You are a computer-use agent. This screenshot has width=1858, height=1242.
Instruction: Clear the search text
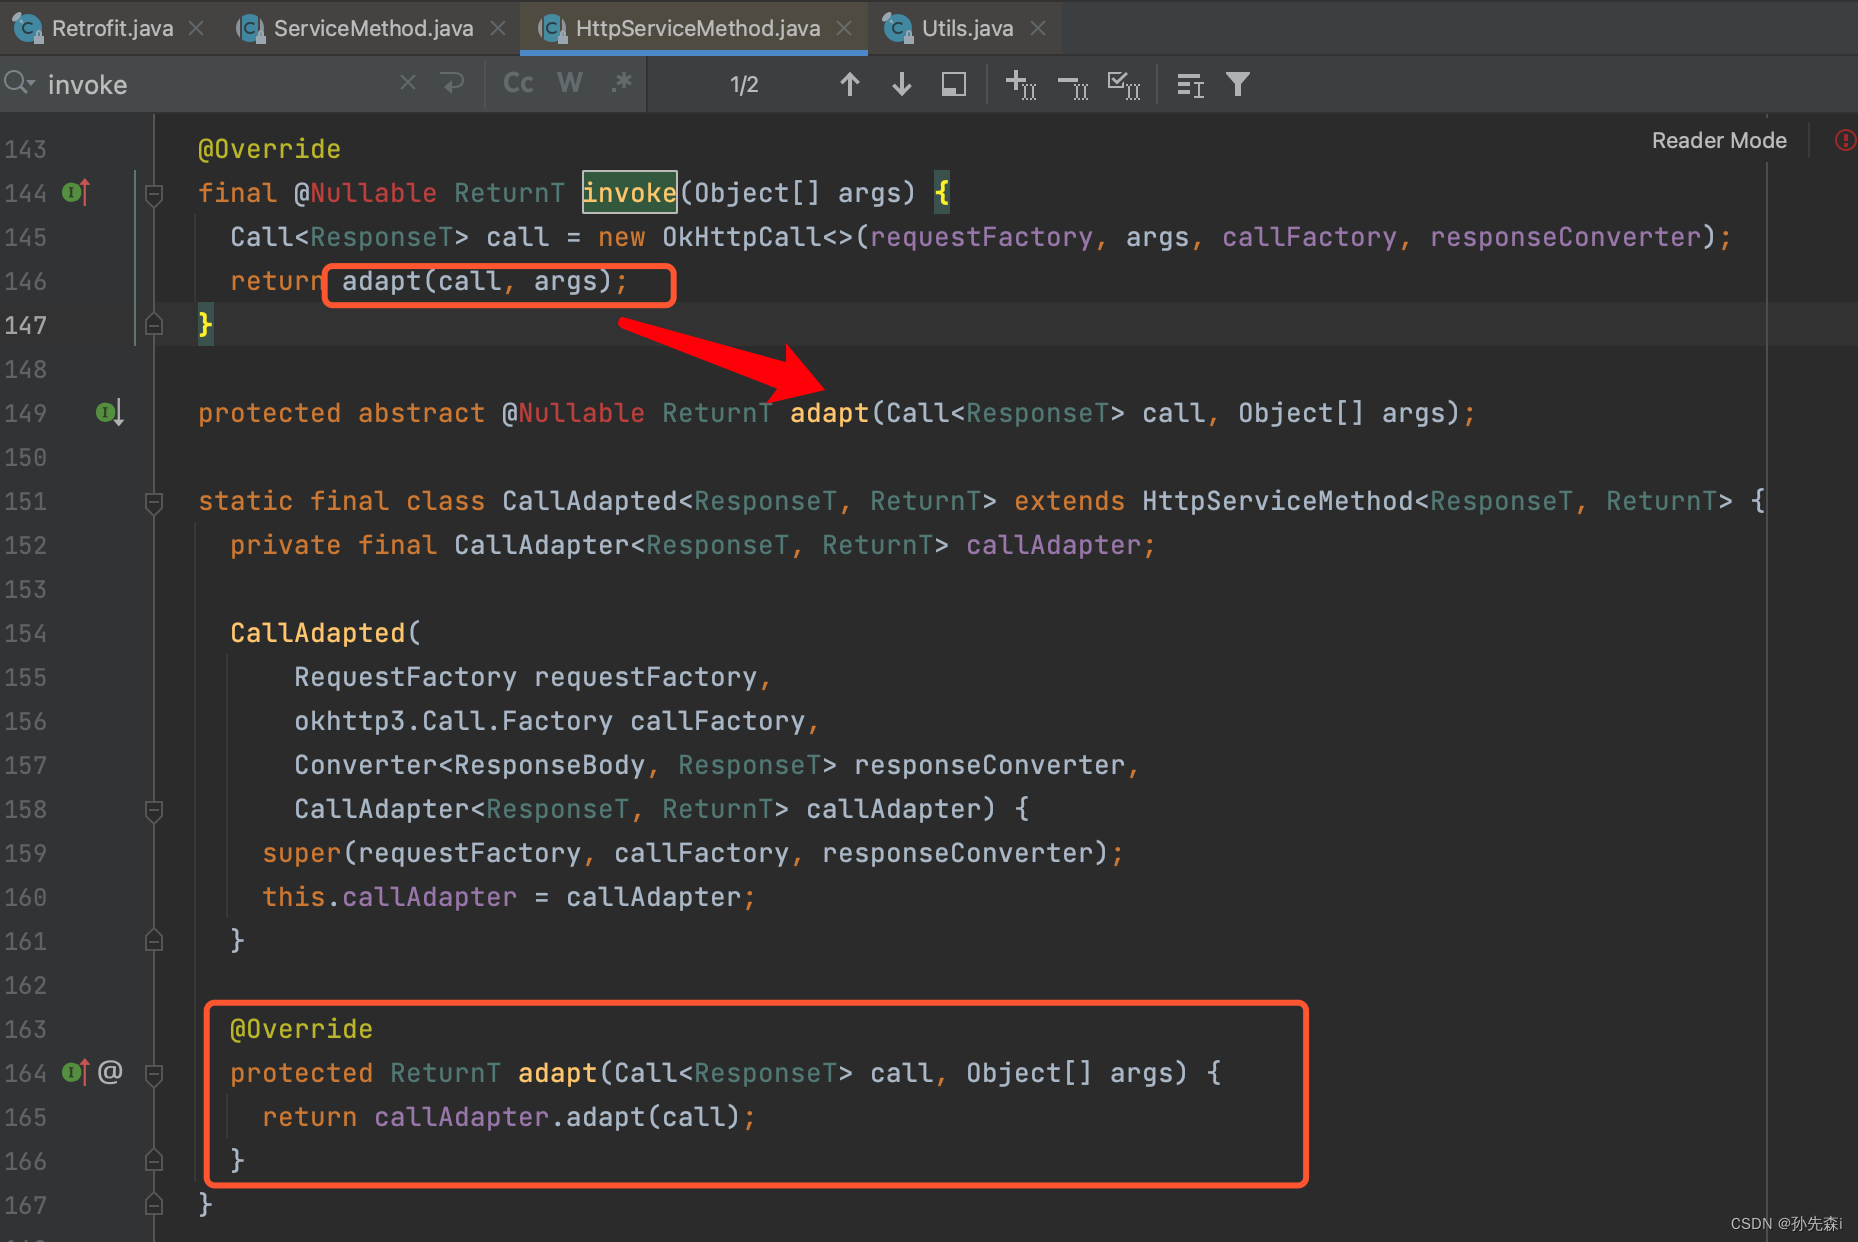pos(408,83)
